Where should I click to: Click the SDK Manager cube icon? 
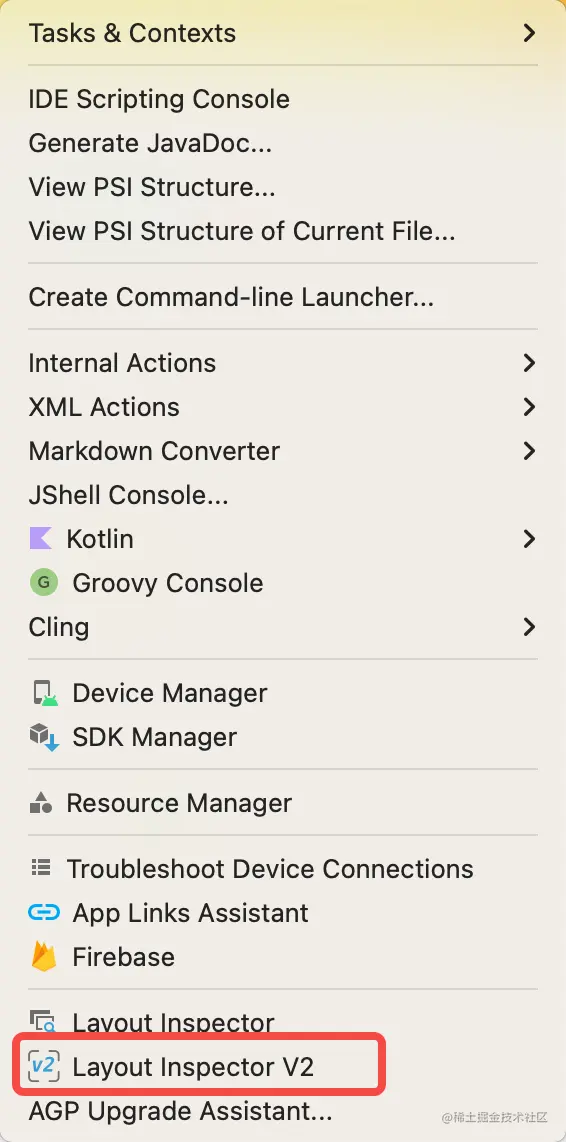[x=44, y=737]
